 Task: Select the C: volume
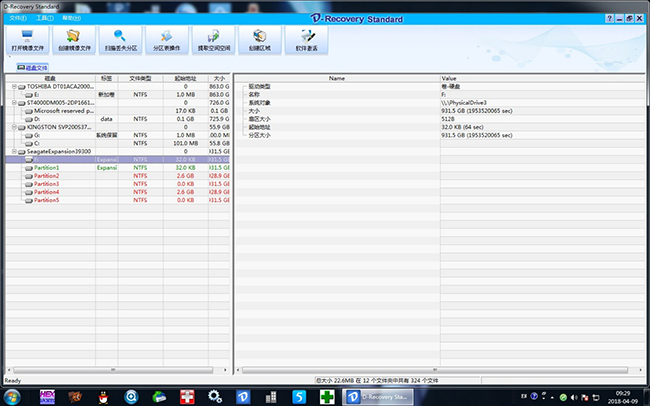[x=37, y=143]
